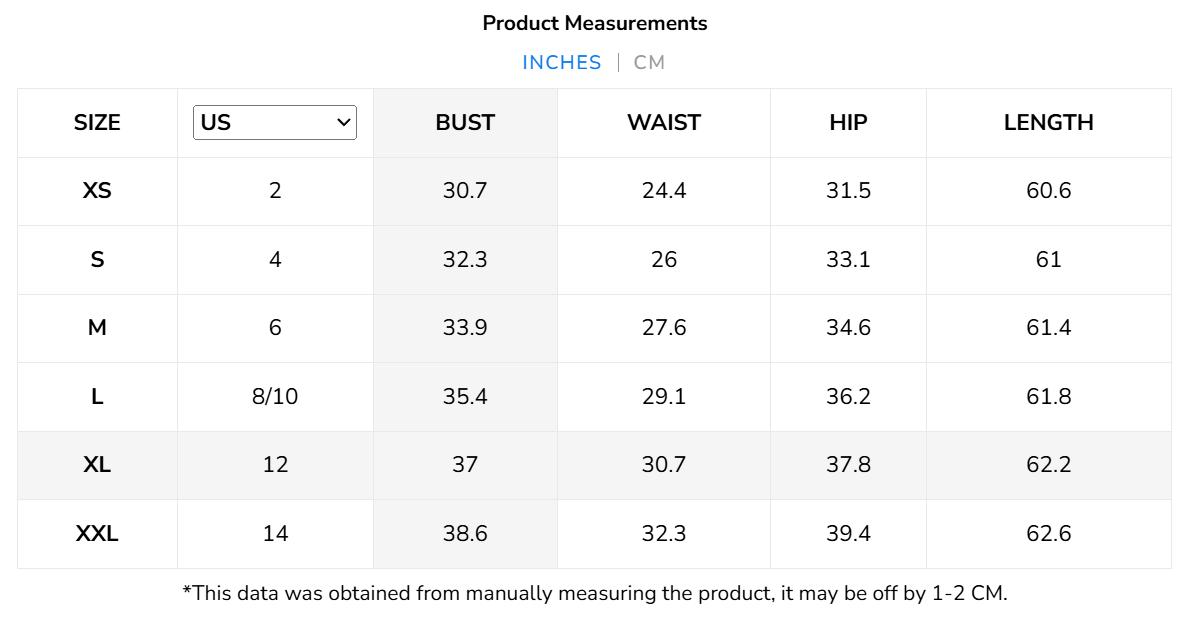Open the US size region dropdown

click(x=274, y=123)
